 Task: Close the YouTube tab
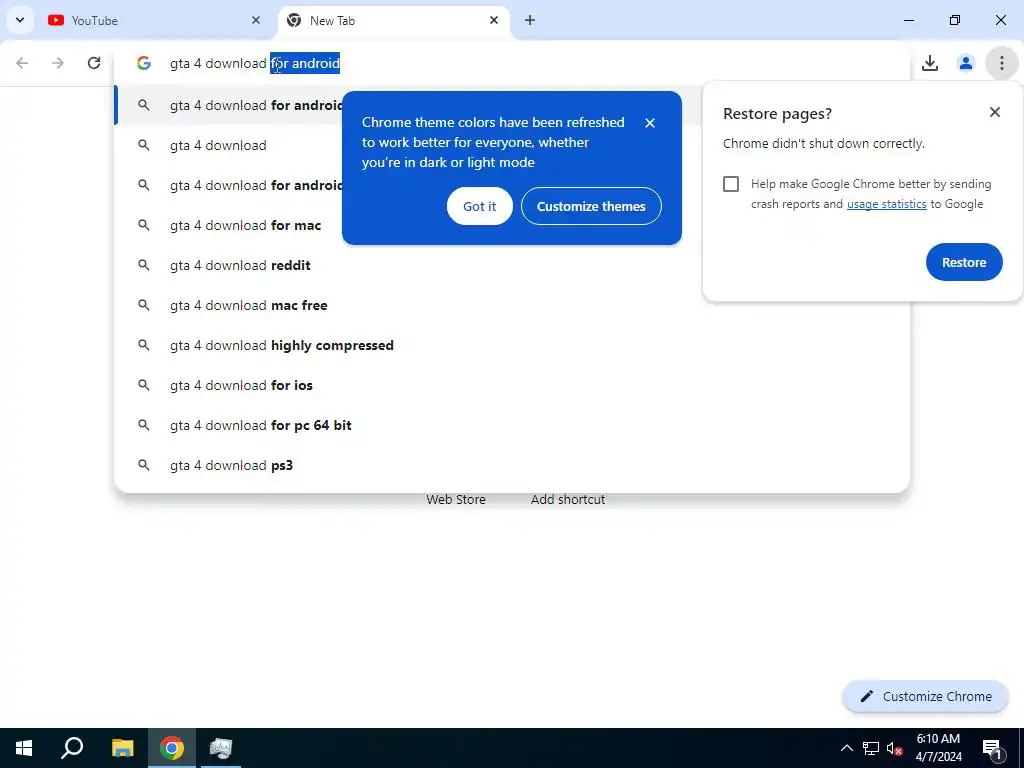256,20
